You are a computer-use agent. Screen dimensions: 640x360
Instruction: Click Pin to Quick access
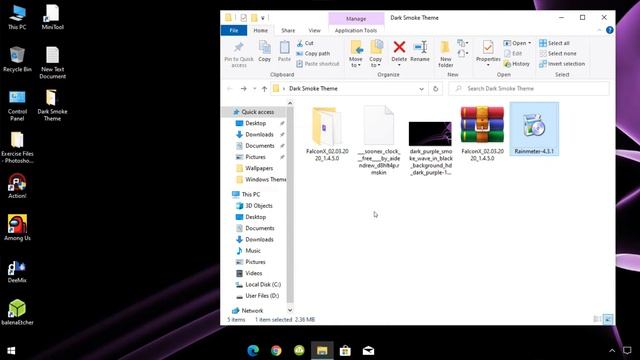point(239,54)
